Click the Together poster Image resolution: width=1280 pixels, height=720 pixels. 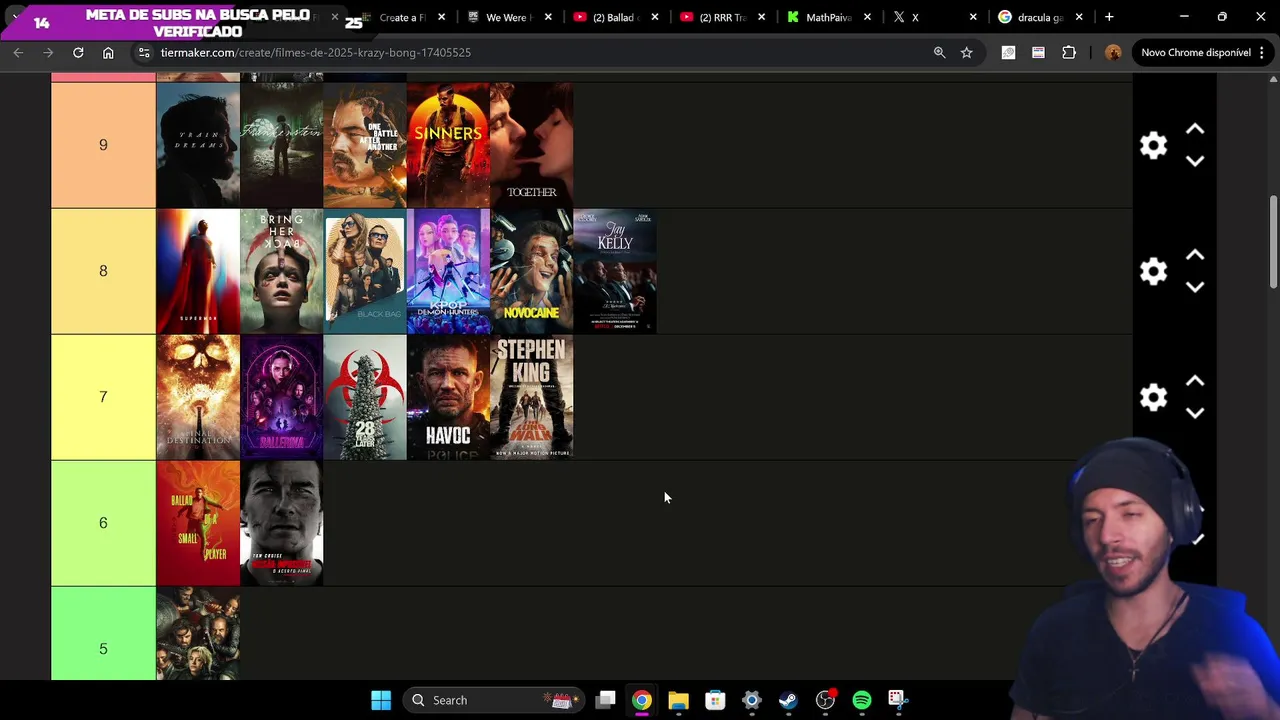tap(531, 145)
